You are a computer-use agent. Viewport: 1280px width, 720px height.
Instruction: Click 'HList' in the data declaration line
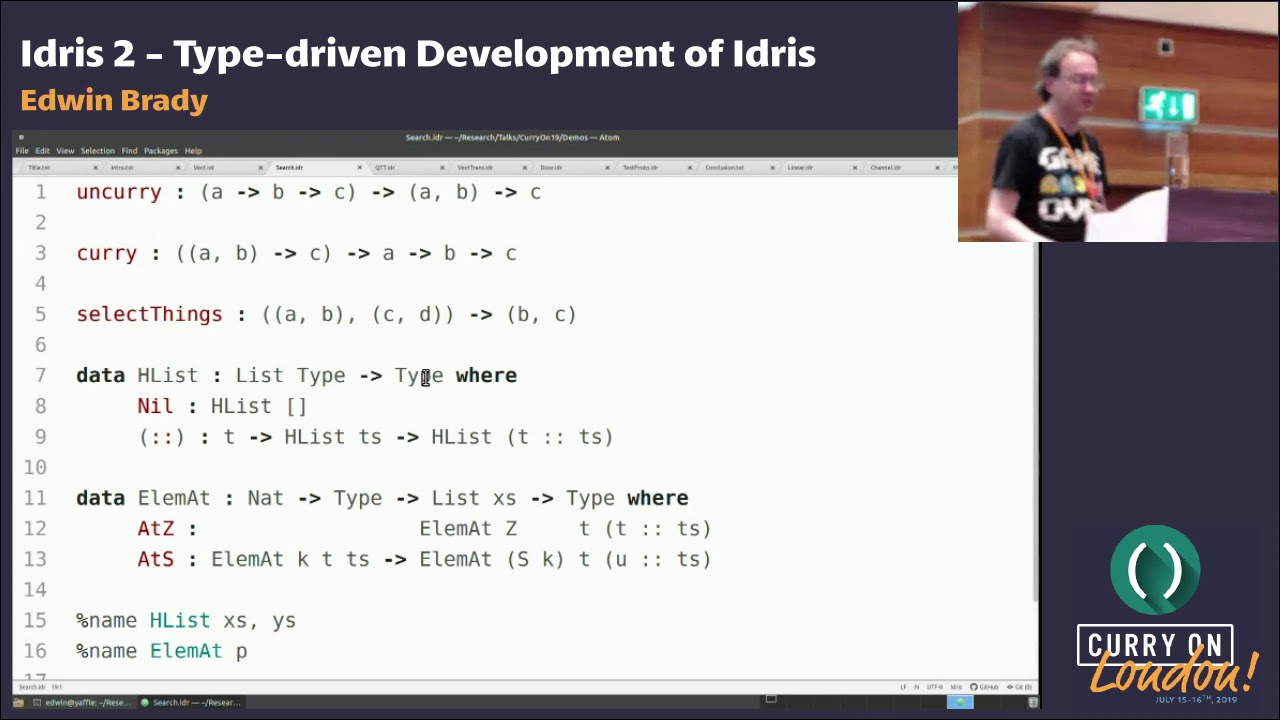pyautogui.click(x=168, y=375)
